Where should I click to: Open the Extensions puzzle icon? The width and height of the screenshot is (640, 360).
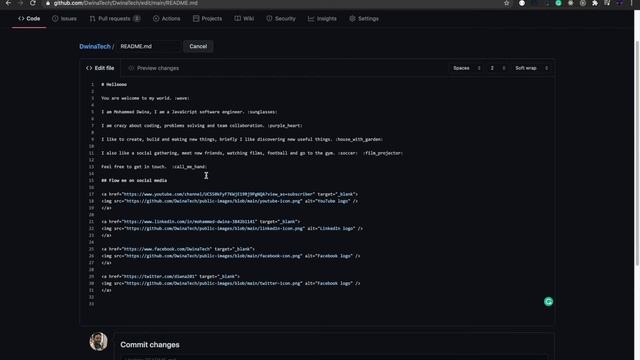(x=595, y=3)
